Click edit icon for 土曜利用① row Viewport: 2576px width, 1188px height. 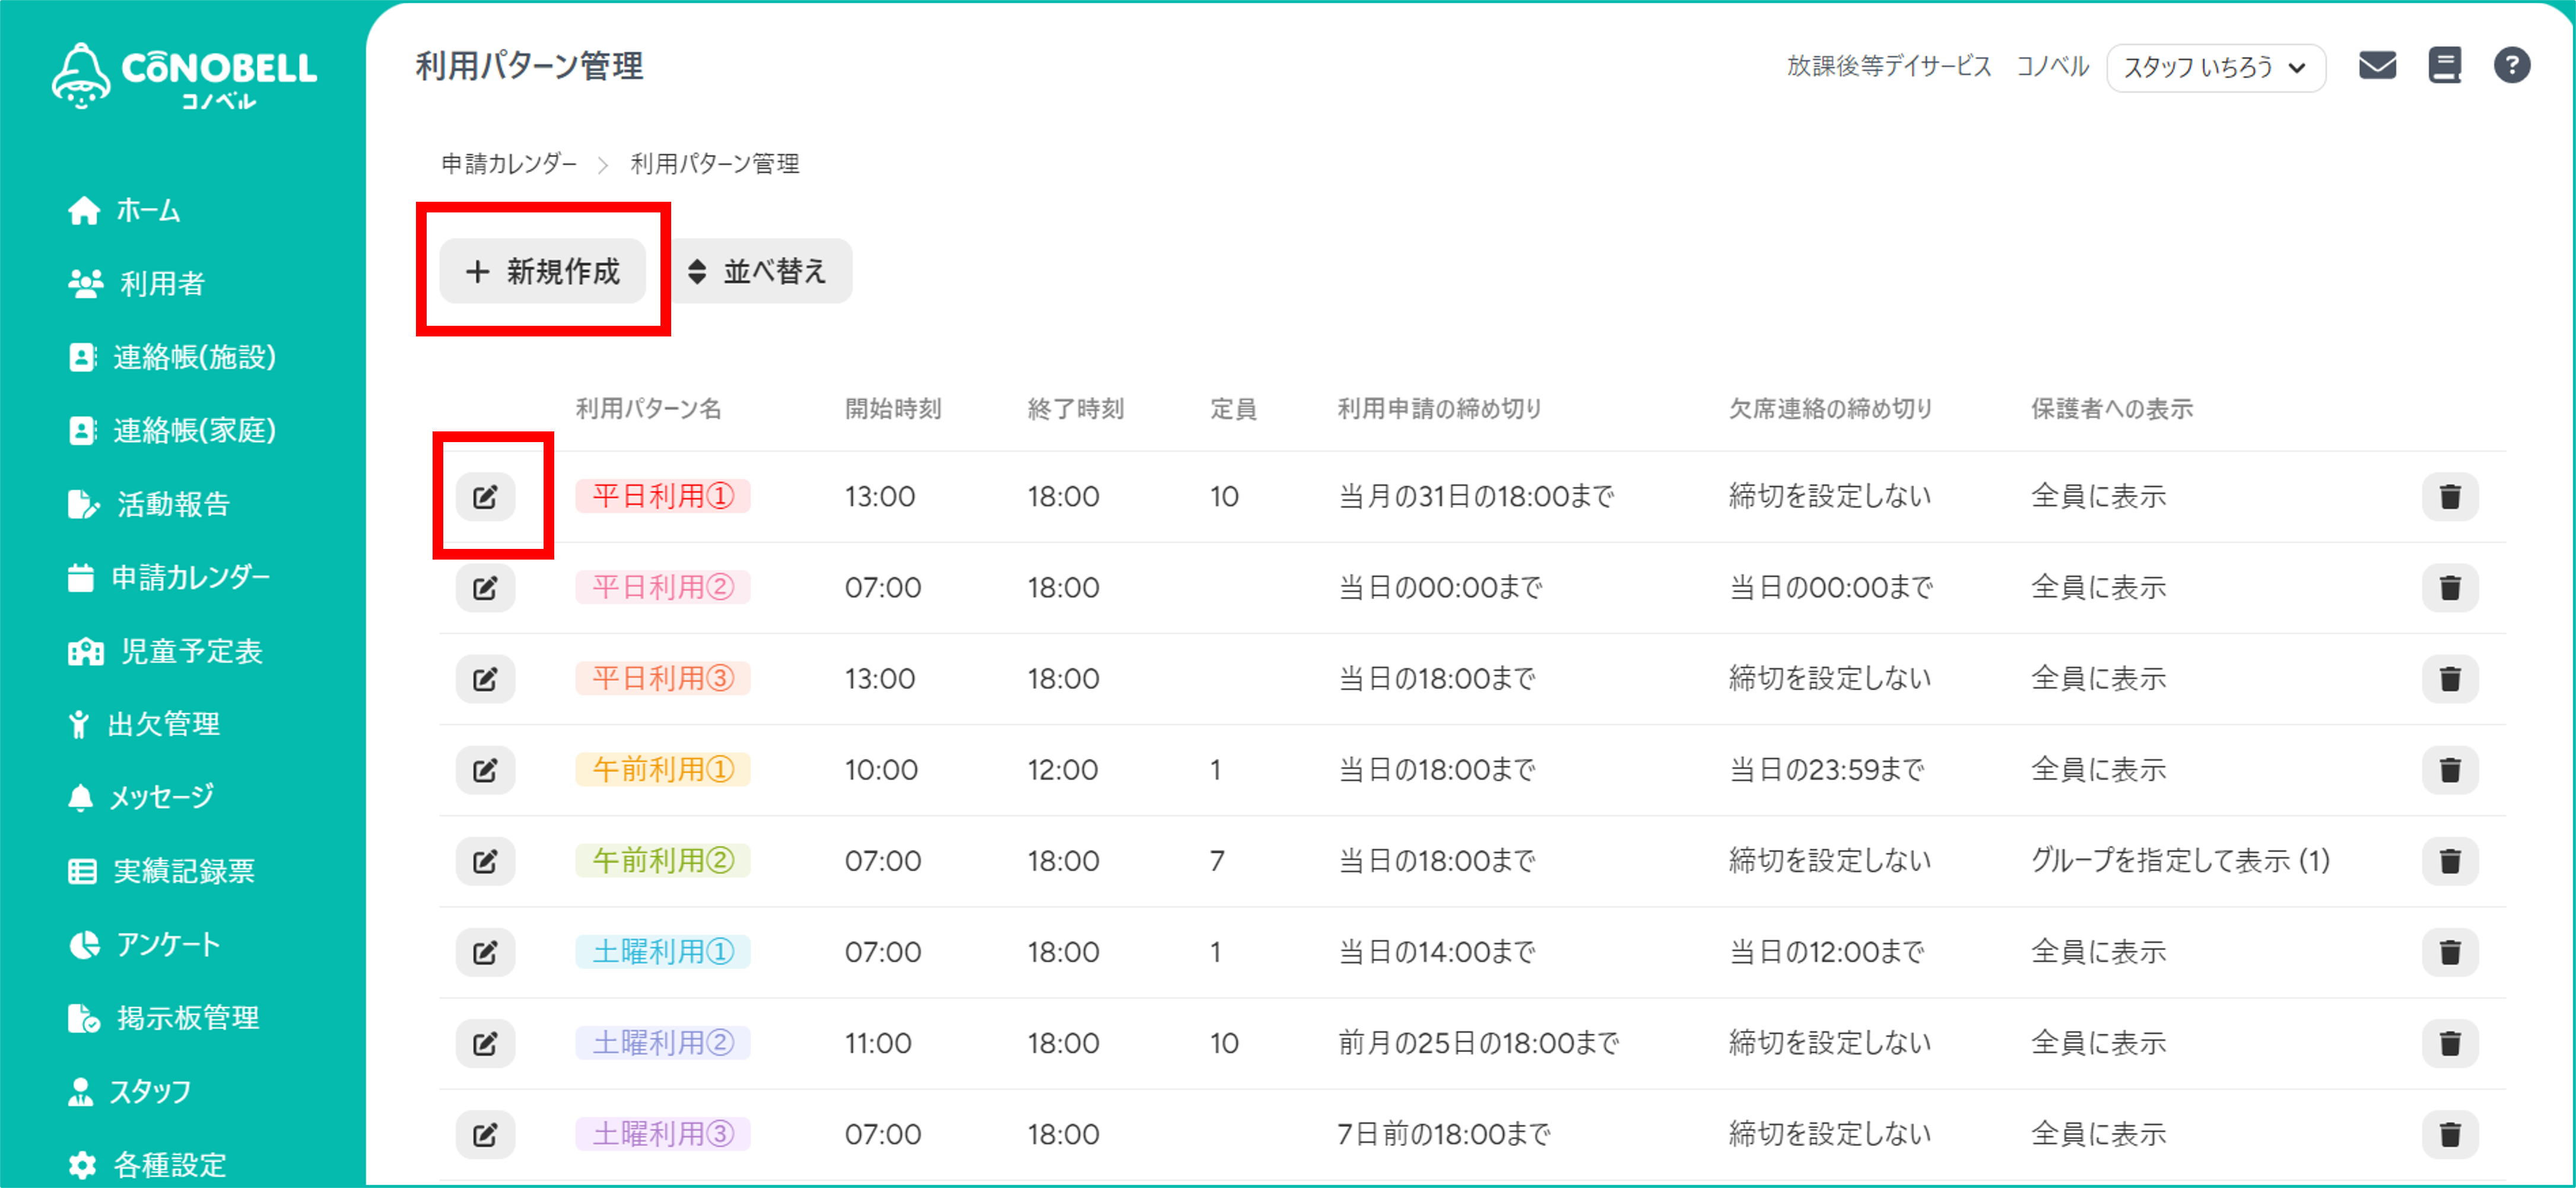tap(485, 952)
